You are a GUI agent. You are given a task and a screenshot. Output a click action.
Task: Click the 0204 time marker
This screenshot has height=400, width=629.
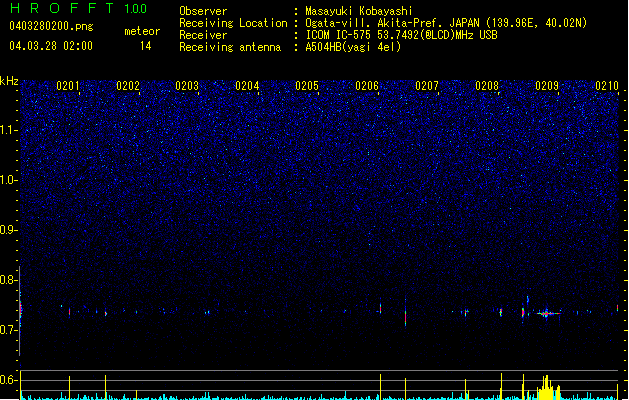tap(247, 86)
